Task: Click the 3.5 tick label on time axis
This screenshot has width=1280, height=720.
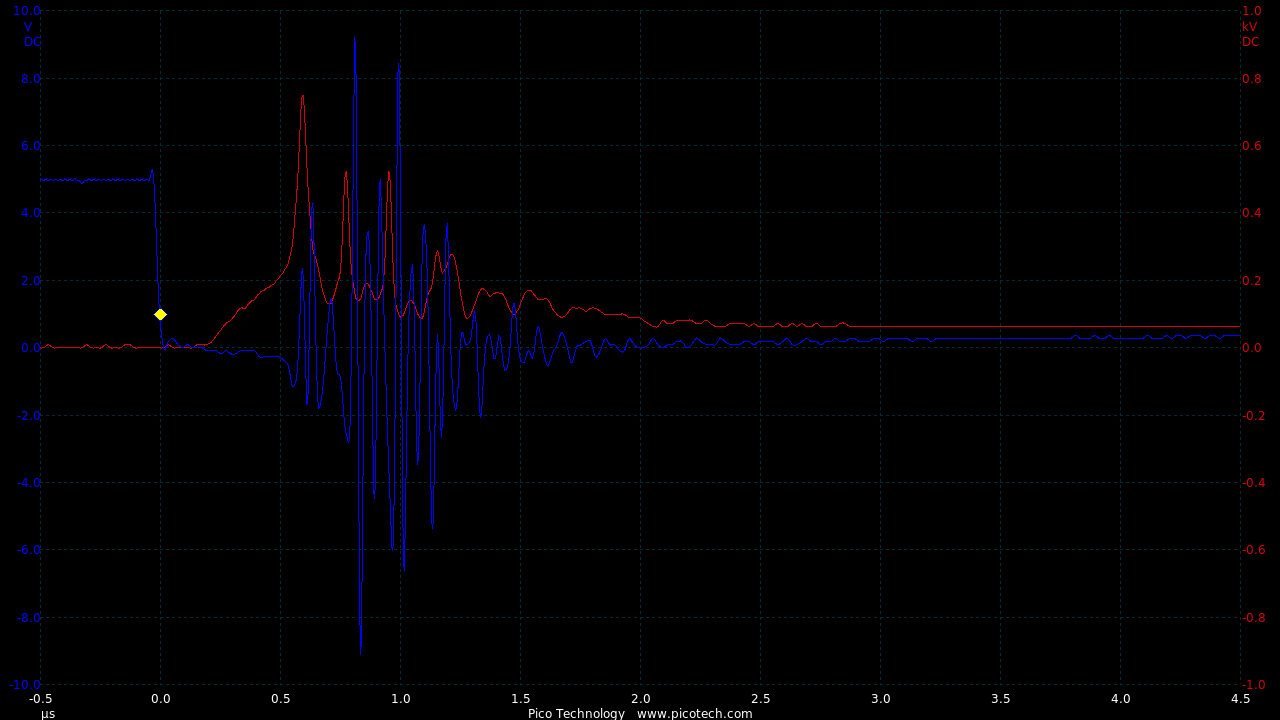Action: [x=1000, y=699]
